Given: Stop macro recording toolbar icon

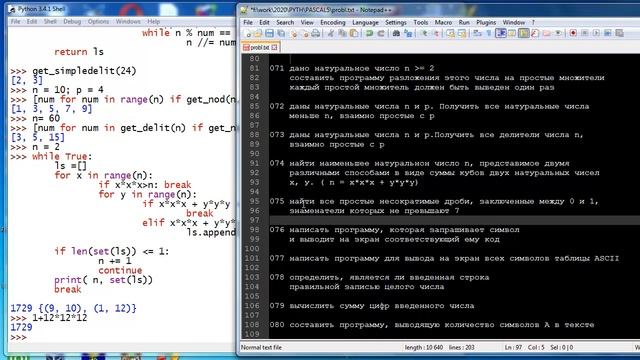Looking at the screenshot, I should 584,33.
